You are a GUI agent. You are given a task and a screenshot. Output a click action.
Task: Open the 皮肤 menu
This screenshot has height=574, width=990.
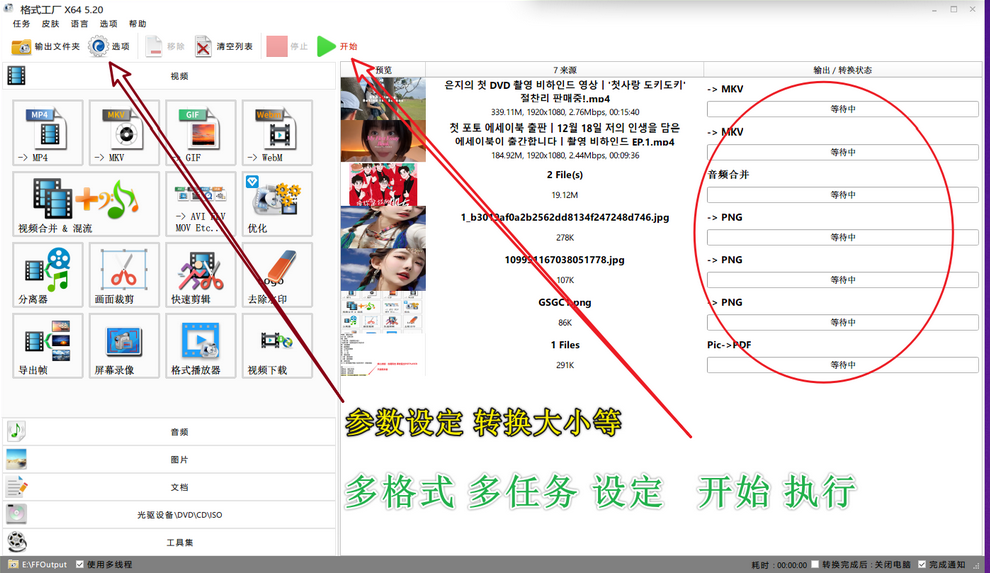point(51,24)
